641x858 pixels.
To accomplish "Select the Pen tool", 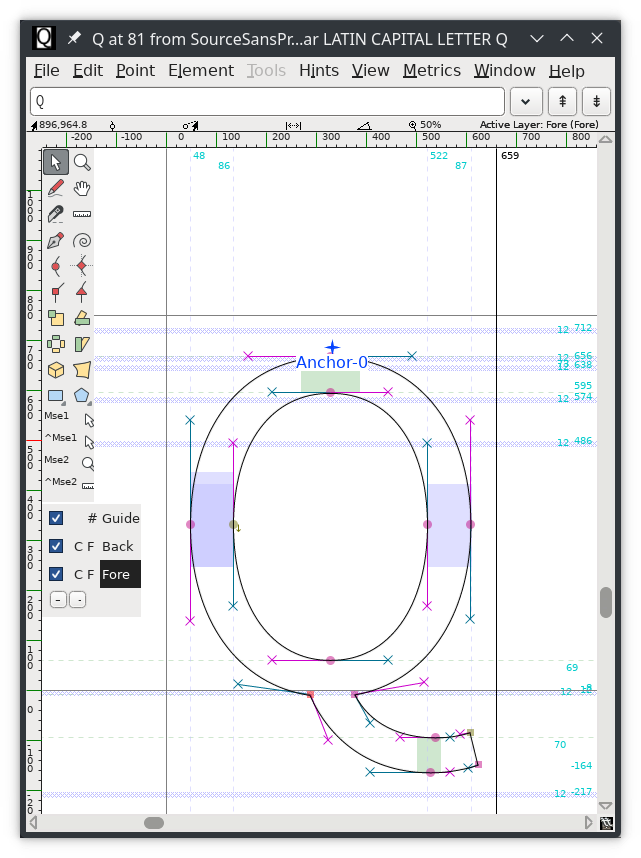I will [x=56, y=240].
